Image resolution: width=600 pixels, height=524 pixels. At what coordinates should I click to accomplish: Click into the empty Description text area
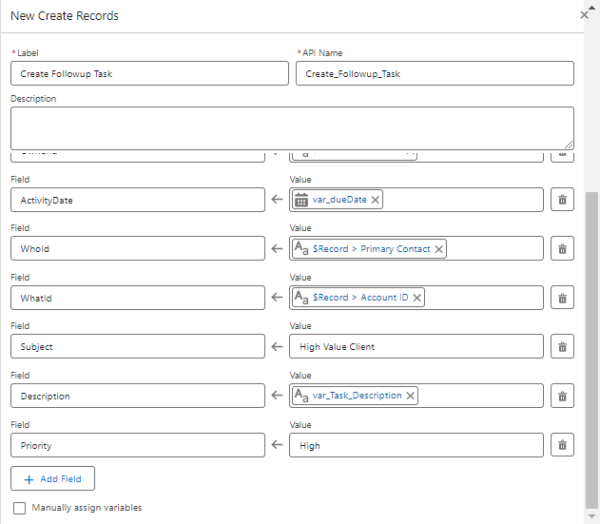[292, 128]
